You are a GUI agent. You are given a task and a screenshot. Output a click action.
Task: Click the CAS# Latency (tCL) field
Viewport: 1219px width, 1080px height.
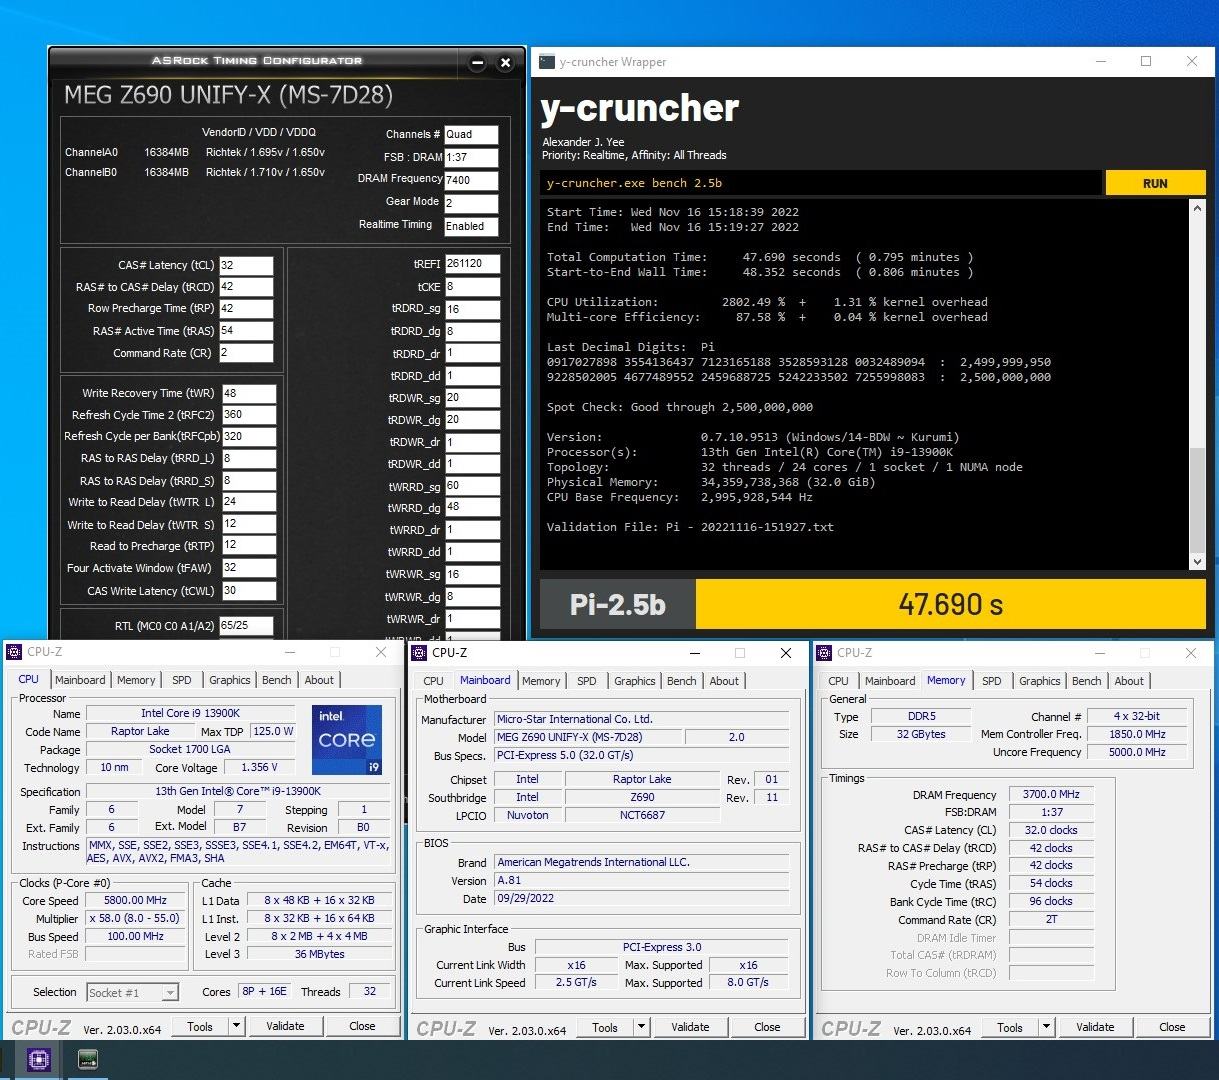tap(246, 265)
